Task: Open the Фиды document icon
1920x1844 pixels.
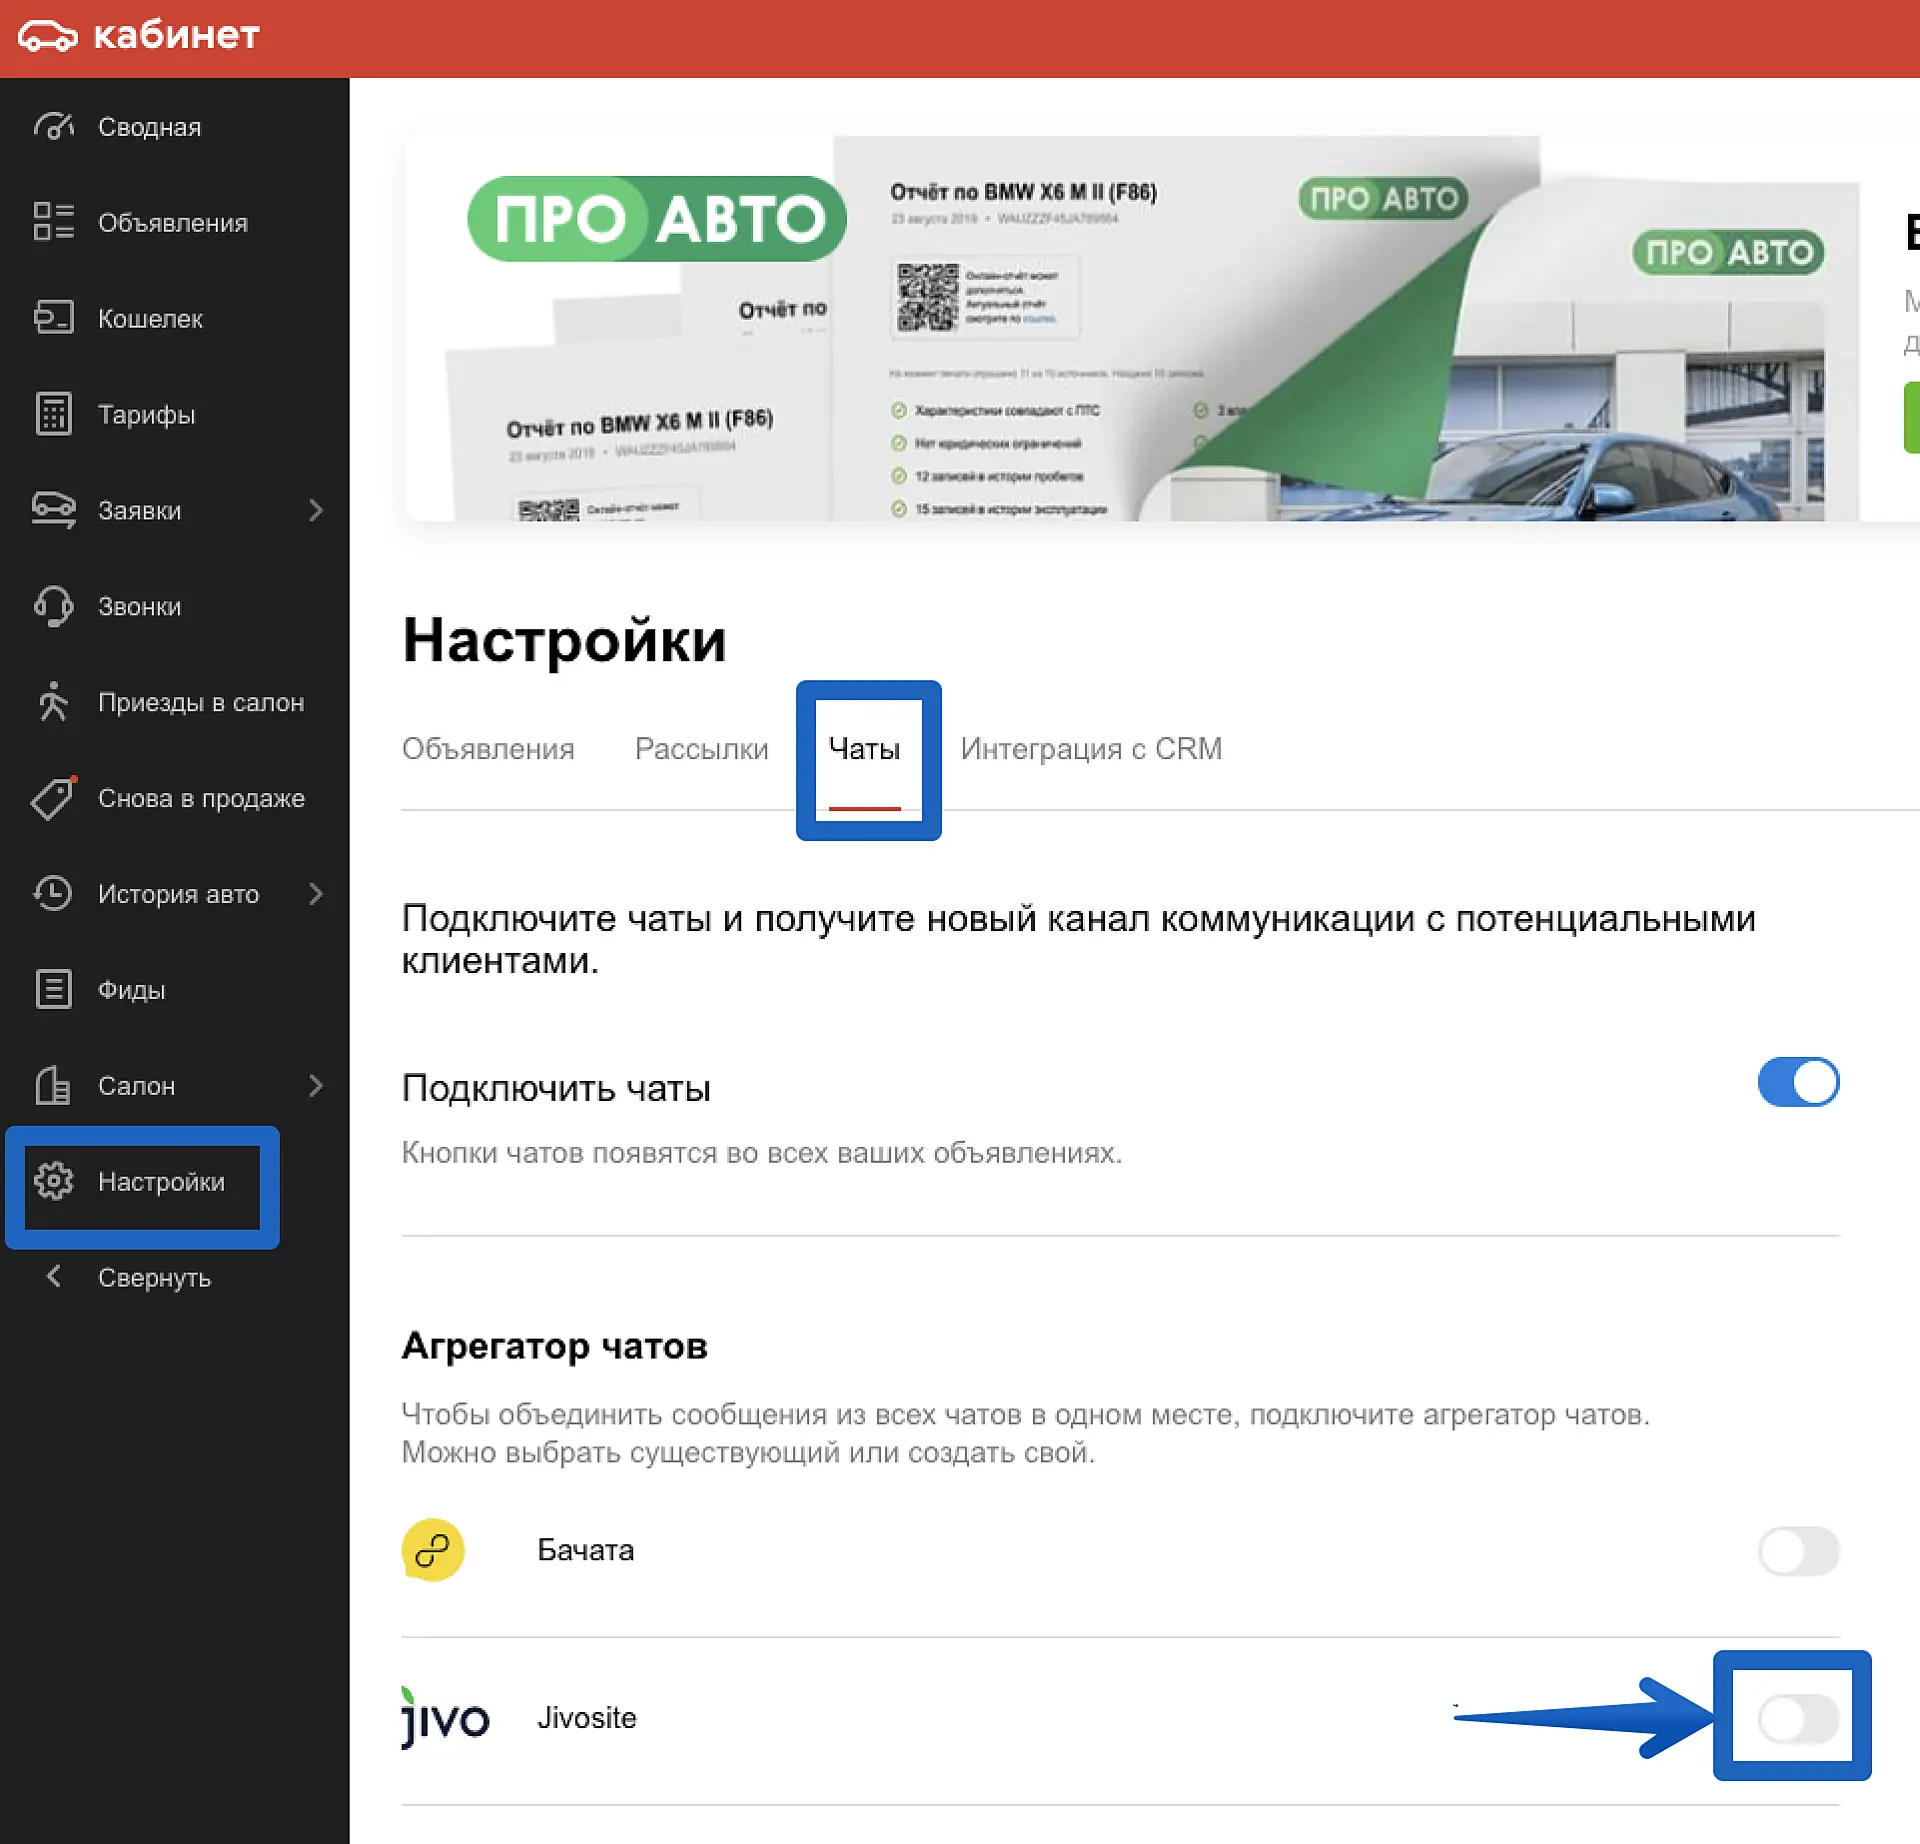Action: tap(53, 989)
